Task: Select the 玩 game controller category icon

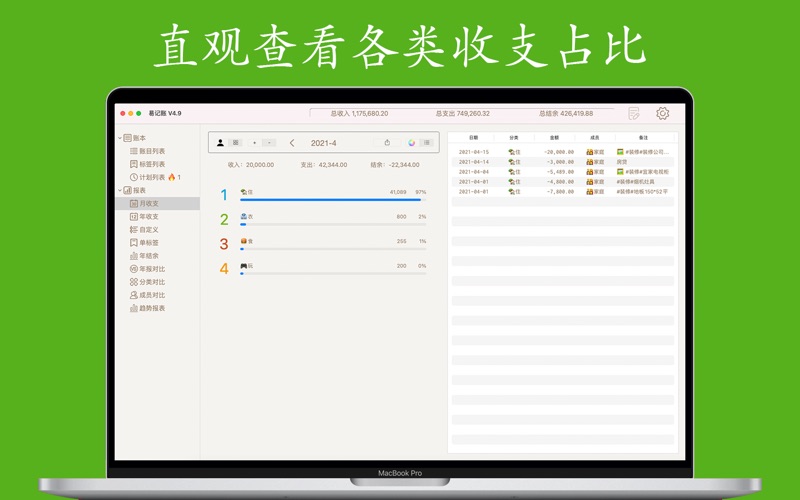Action: [244, 266]
